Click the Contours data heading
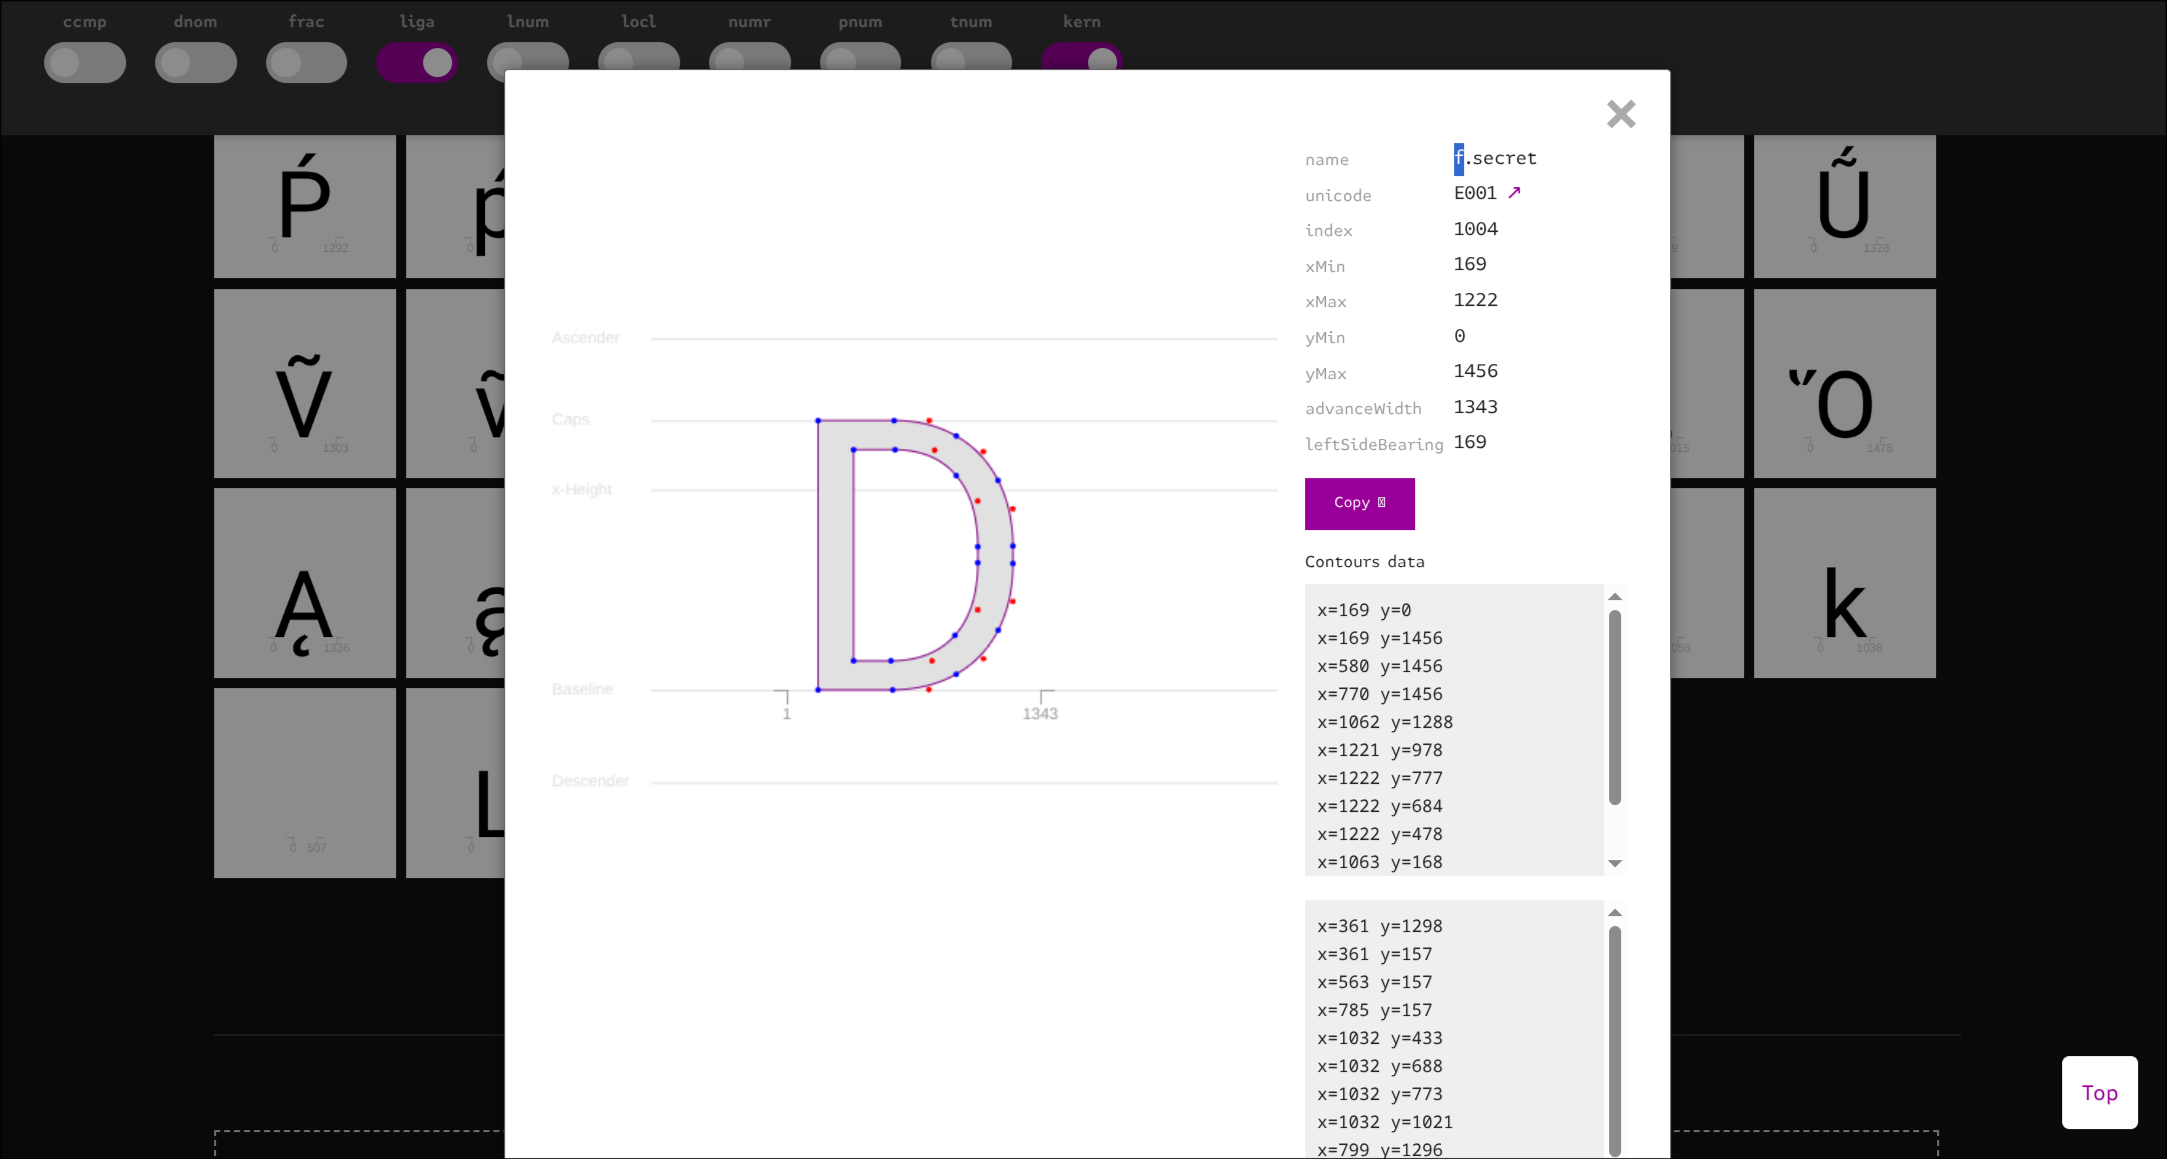This screenshot has width=2167, height=1159. click(x=1364, y=562)
